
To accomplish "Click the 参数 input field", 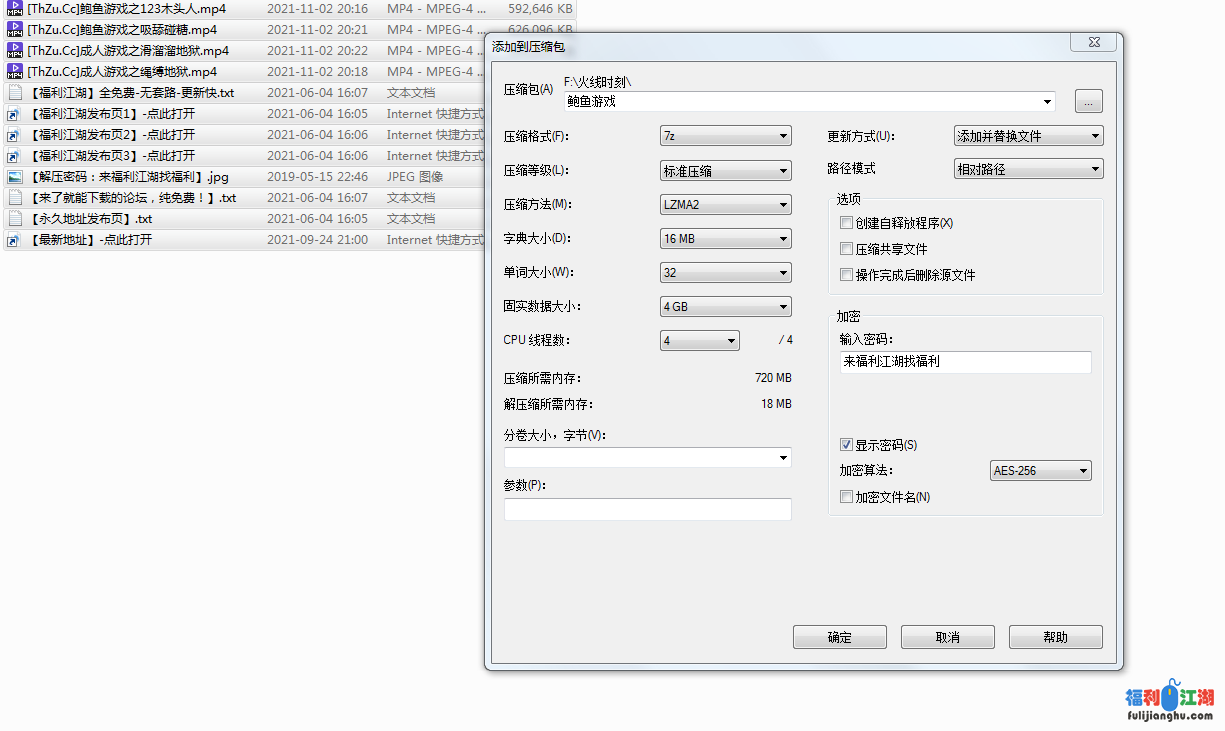I will [647, 509].
